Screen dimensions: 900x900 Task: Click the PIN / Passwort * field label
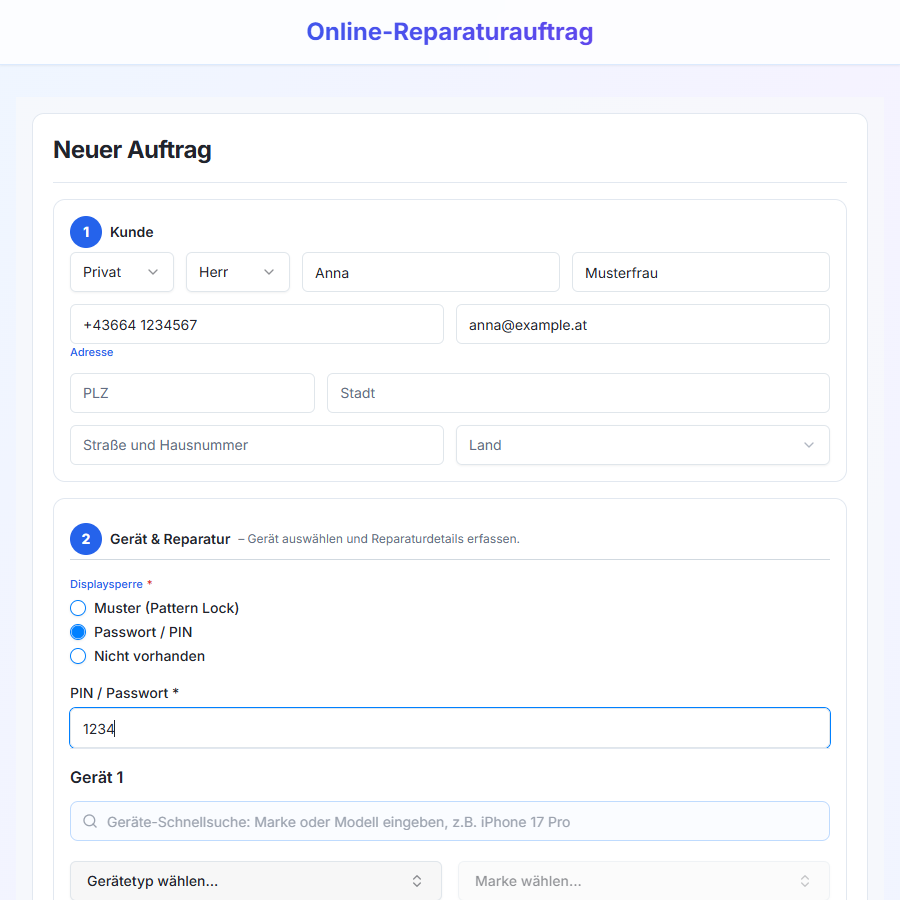125,693
